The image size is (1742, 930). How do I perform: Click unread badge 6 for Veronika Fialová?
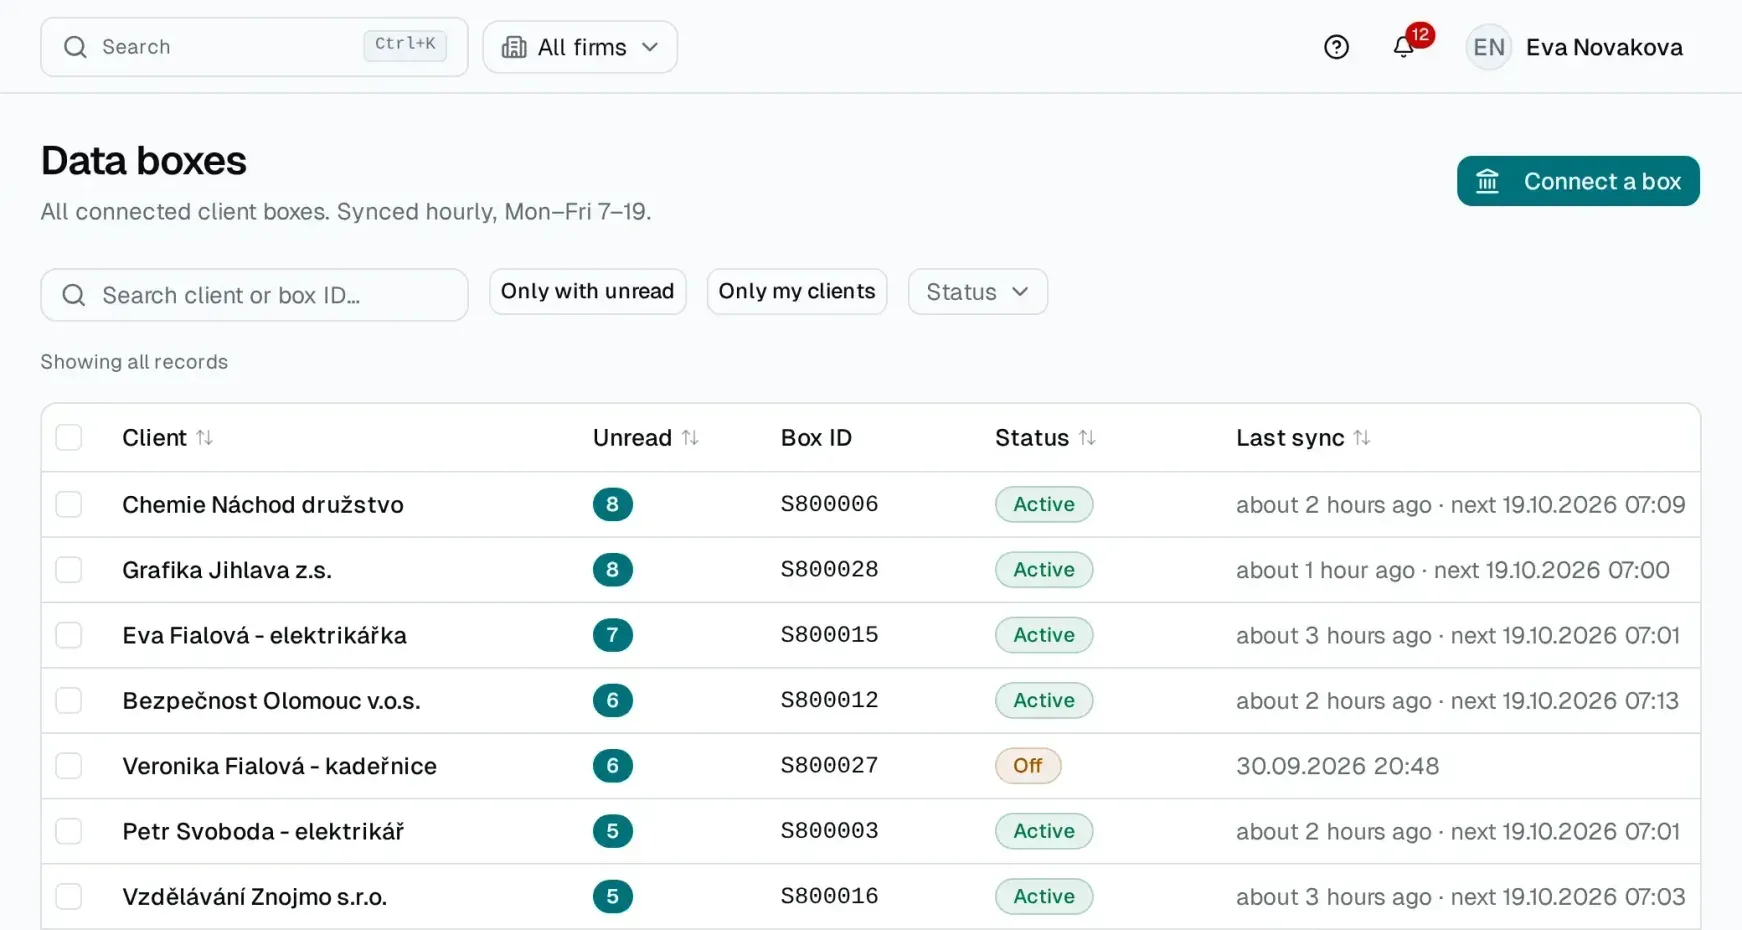tap(613, 766)
